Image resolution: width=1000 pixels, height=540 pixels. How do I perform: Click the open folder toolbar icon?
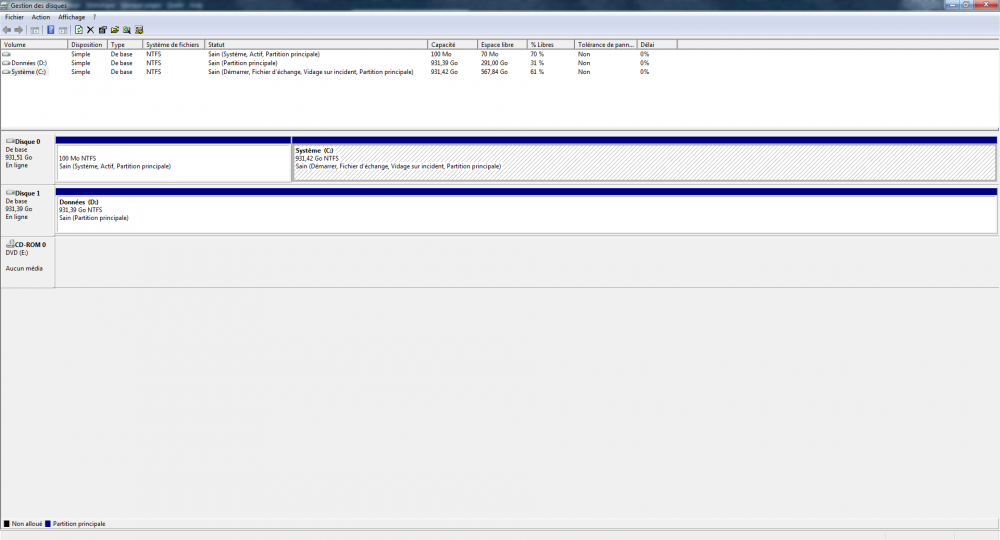pyautogui.click(x=115, y=30)
